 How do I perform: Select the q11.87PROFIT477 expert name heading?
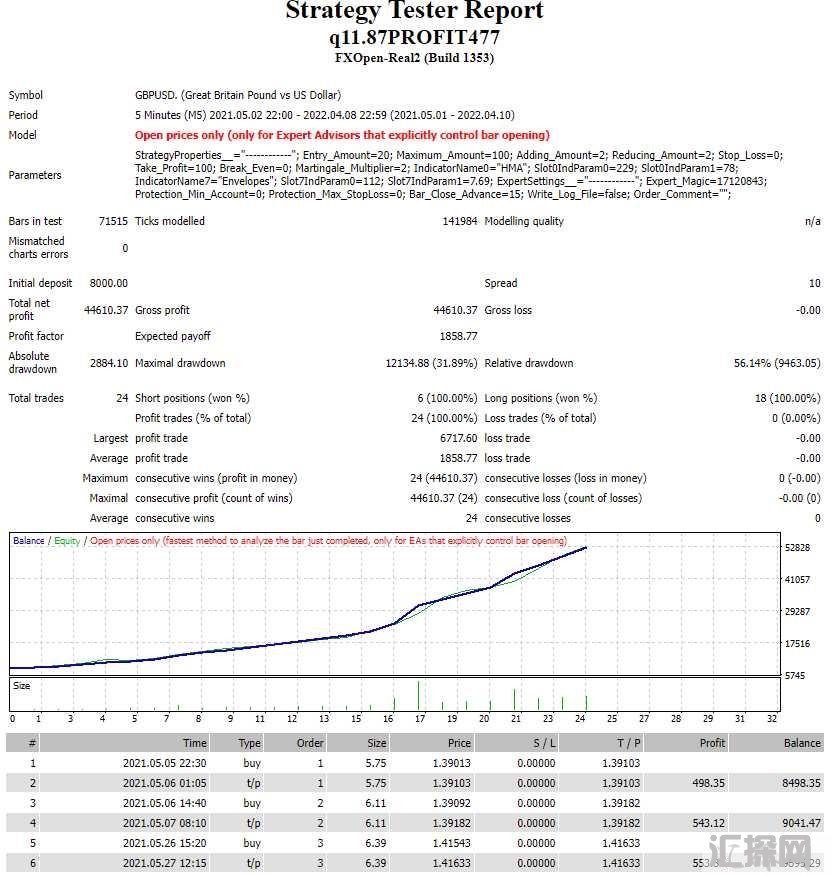[x=414, y=37]
